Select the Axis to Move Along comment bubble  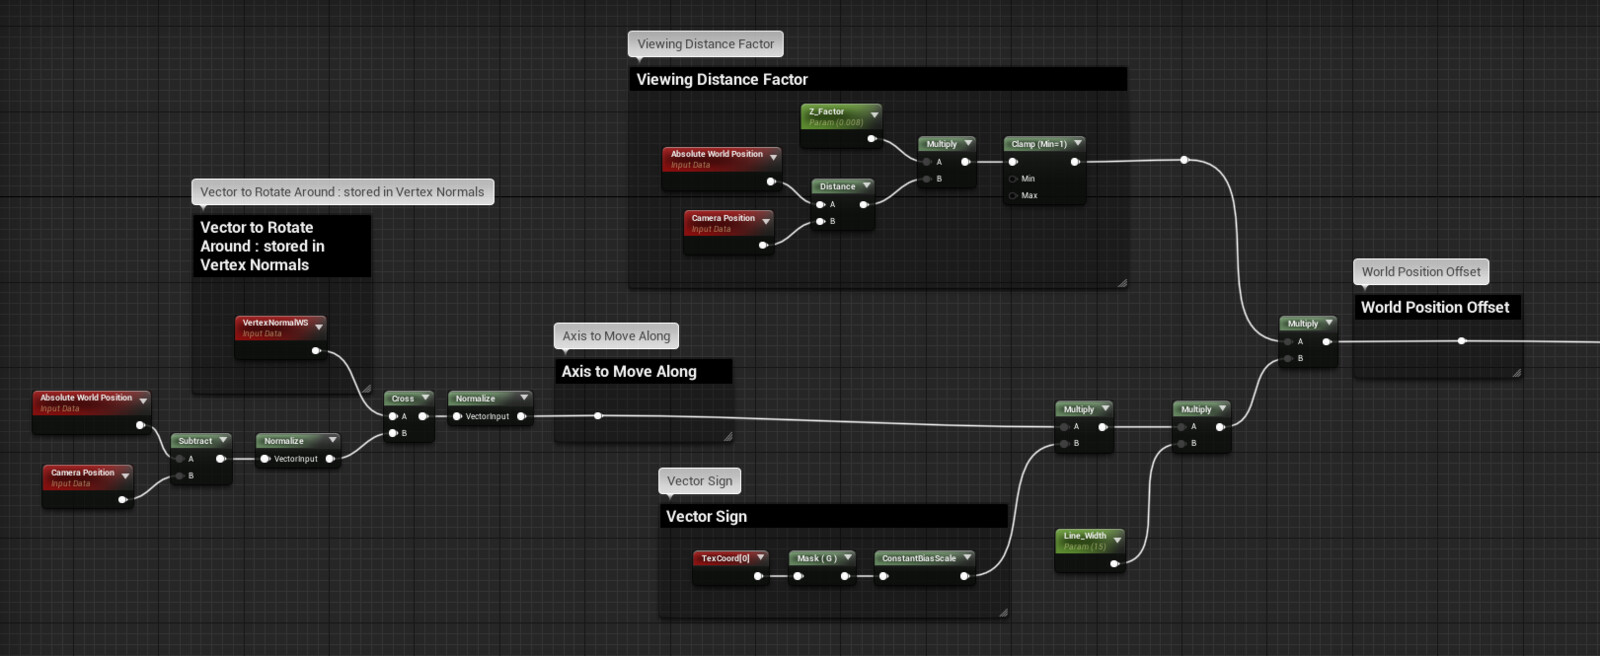(616, 336)
